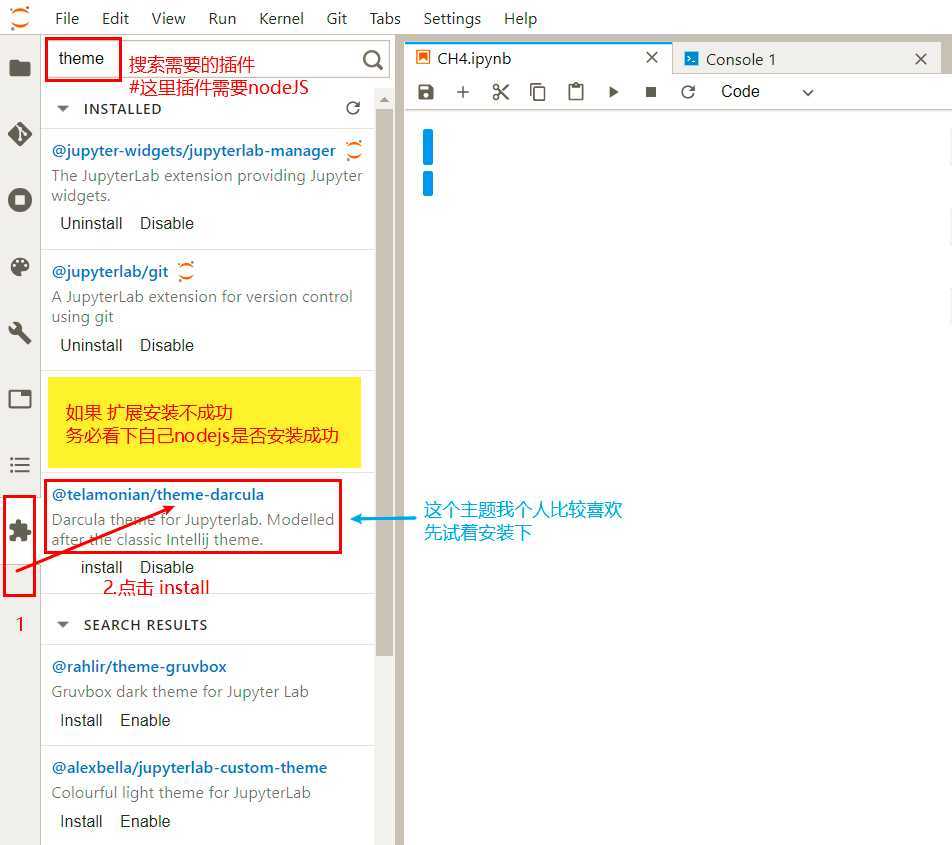Viewport: 952px width, 845px height.
Task: Open @jupyter-widgets/jupyterlab-manager link
Action: coord(193,151)
